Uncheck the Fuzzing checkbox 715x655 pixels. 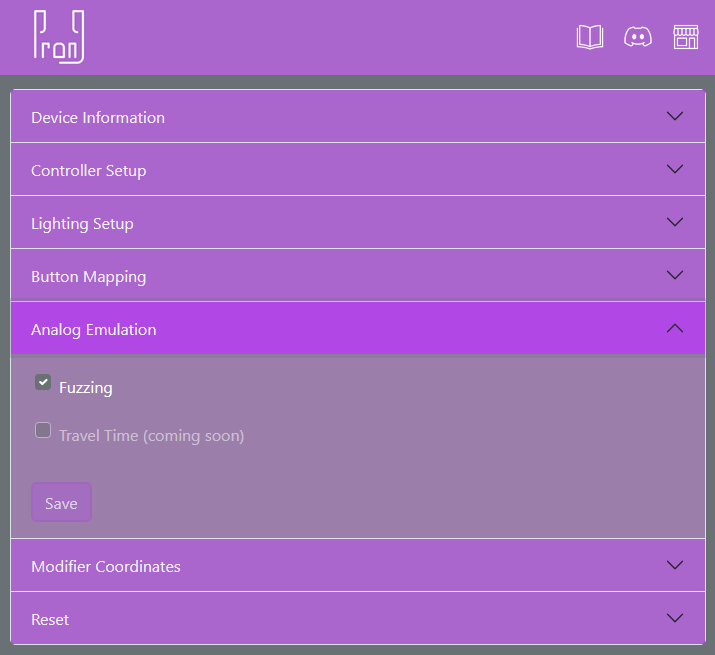coord(43,382)
